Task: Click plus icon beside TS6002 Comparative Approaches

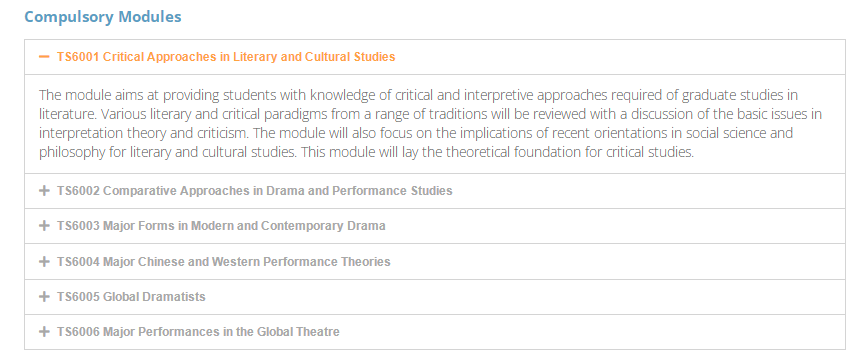Action: click(x=44, y=191)
